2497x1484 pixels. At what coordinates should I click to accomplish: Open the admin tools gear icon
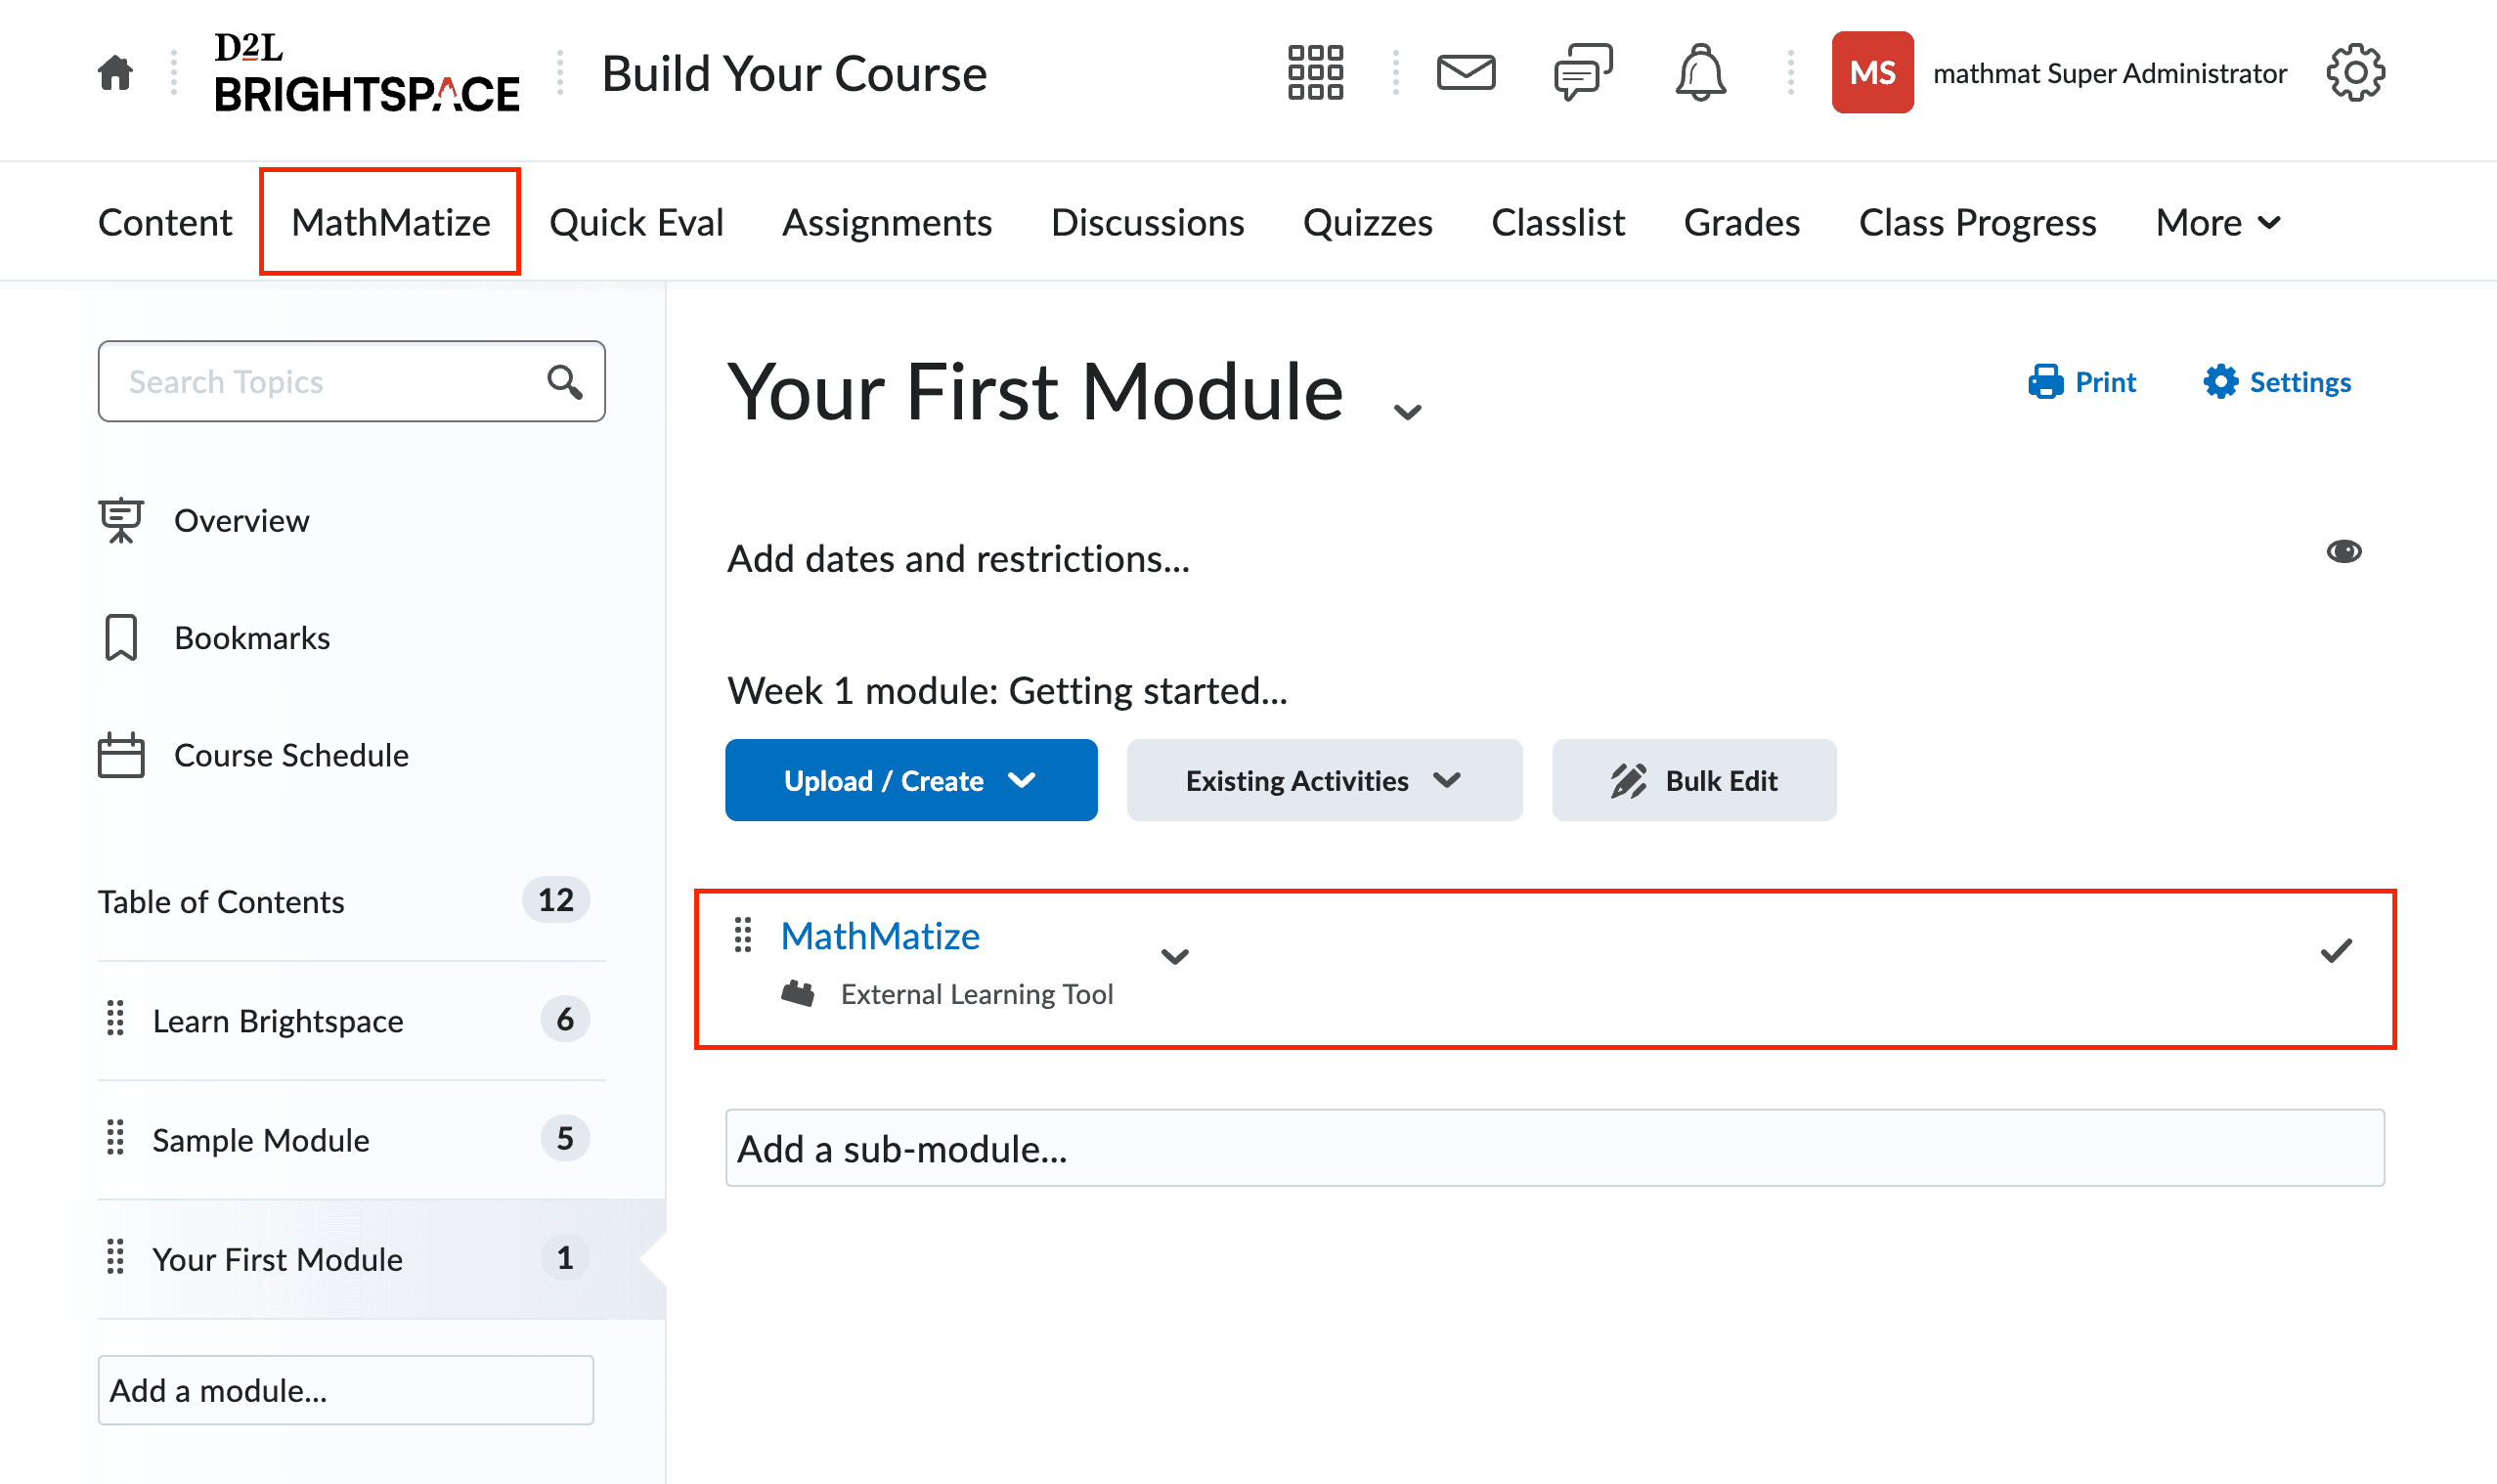pyautogui.click(x=2355, y=73)
